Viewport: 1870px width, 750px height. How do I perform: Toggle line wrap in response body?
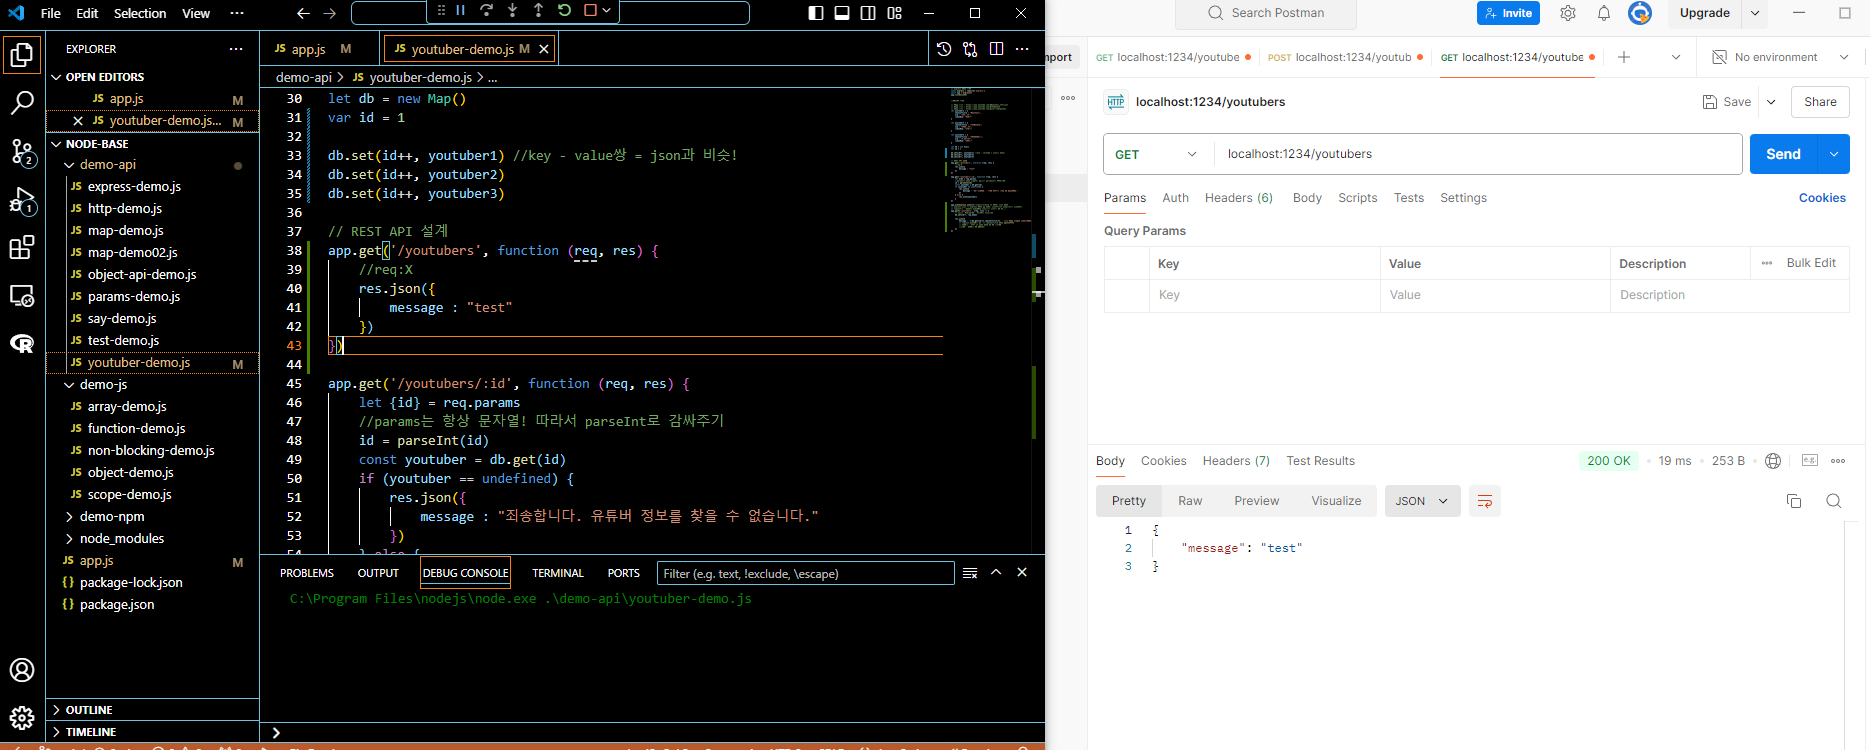tap(1485, 501)
